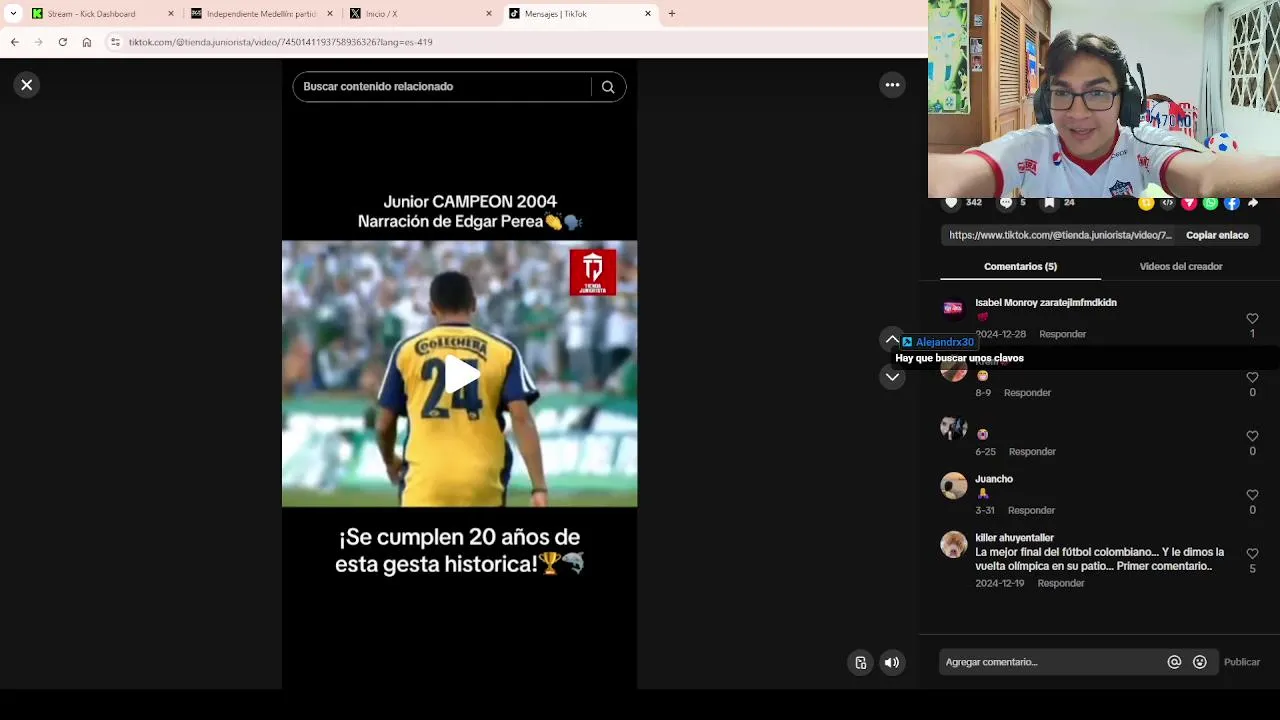Screen dimensions: 1280x720
Task: Send to friends with the red arrow icon
Action: click(x=1189, y=203)
